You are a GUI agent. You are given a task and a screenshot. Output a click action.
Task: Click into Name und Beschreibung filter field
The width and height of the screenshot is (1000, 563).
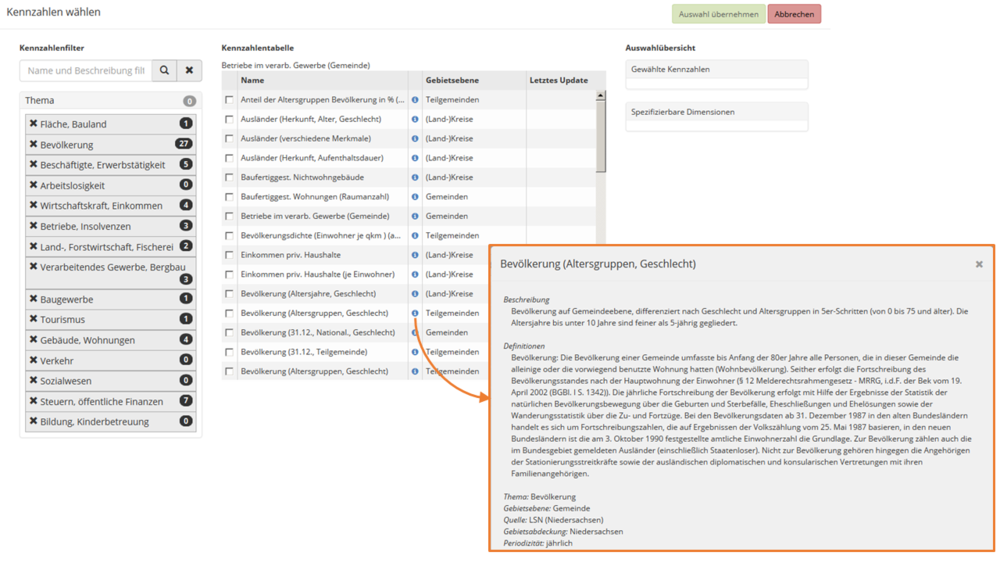point(86,71)
